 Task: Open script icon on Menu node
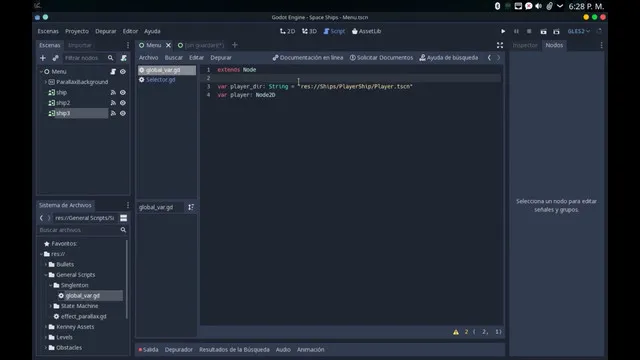113,71
